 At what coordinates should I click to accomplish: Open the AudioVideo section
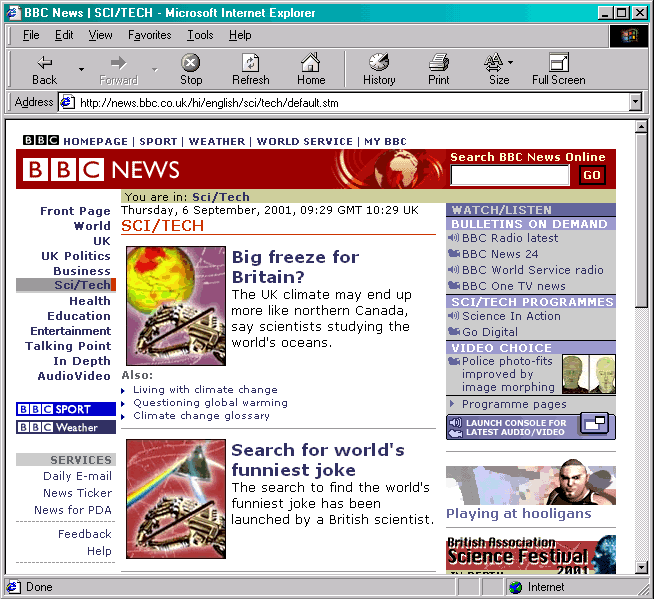click(74, 376)
